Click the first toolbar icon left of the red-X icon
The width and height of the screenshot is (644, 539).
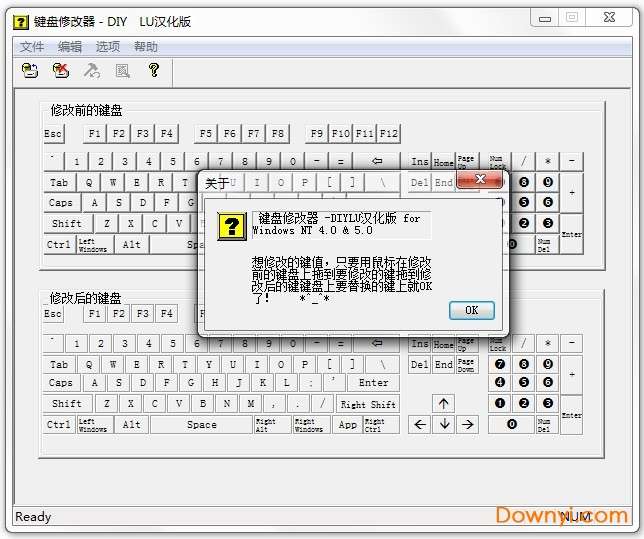pos(31,70)
